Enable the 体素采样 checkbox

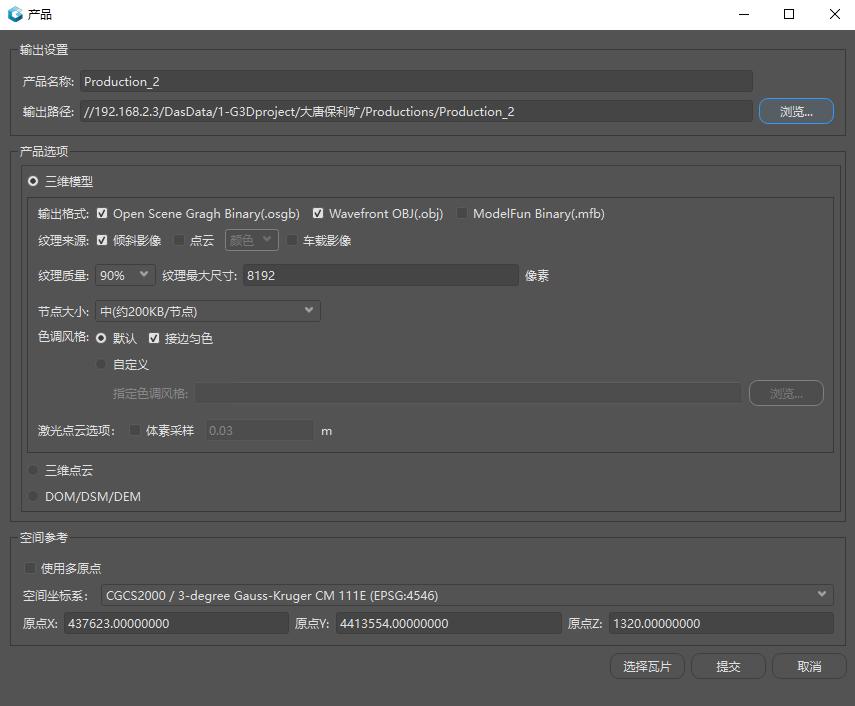pos(135,430)
